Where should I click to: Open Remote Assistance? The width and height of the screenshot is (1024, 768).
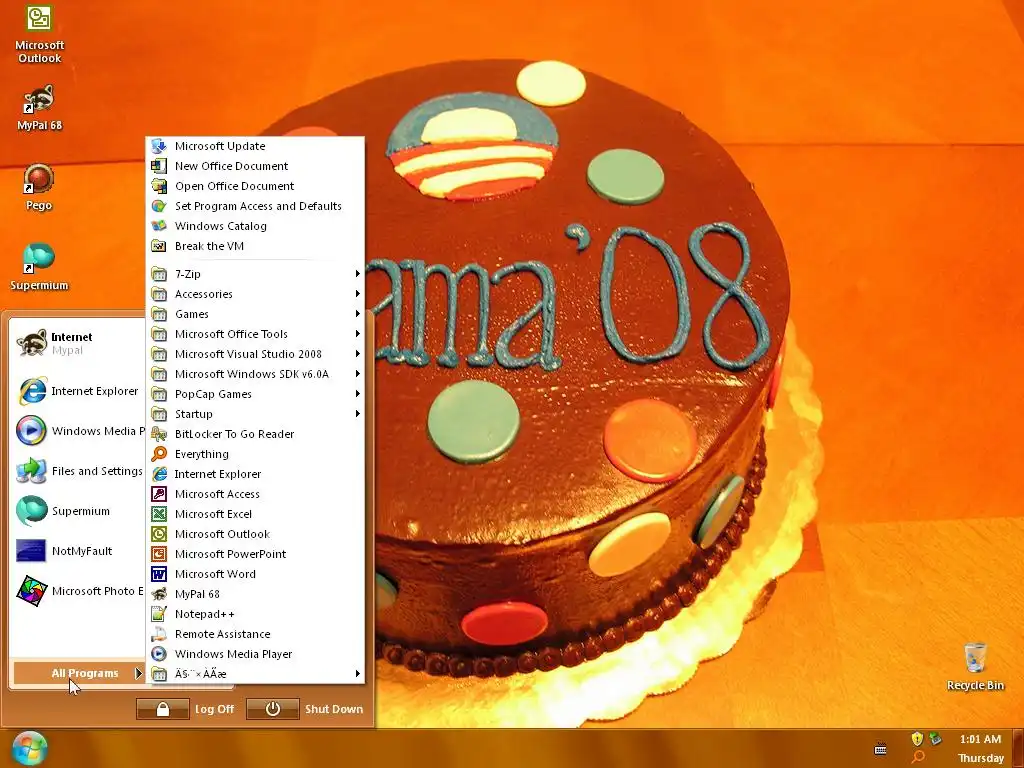pyautogui.click(x=255, y=634)
